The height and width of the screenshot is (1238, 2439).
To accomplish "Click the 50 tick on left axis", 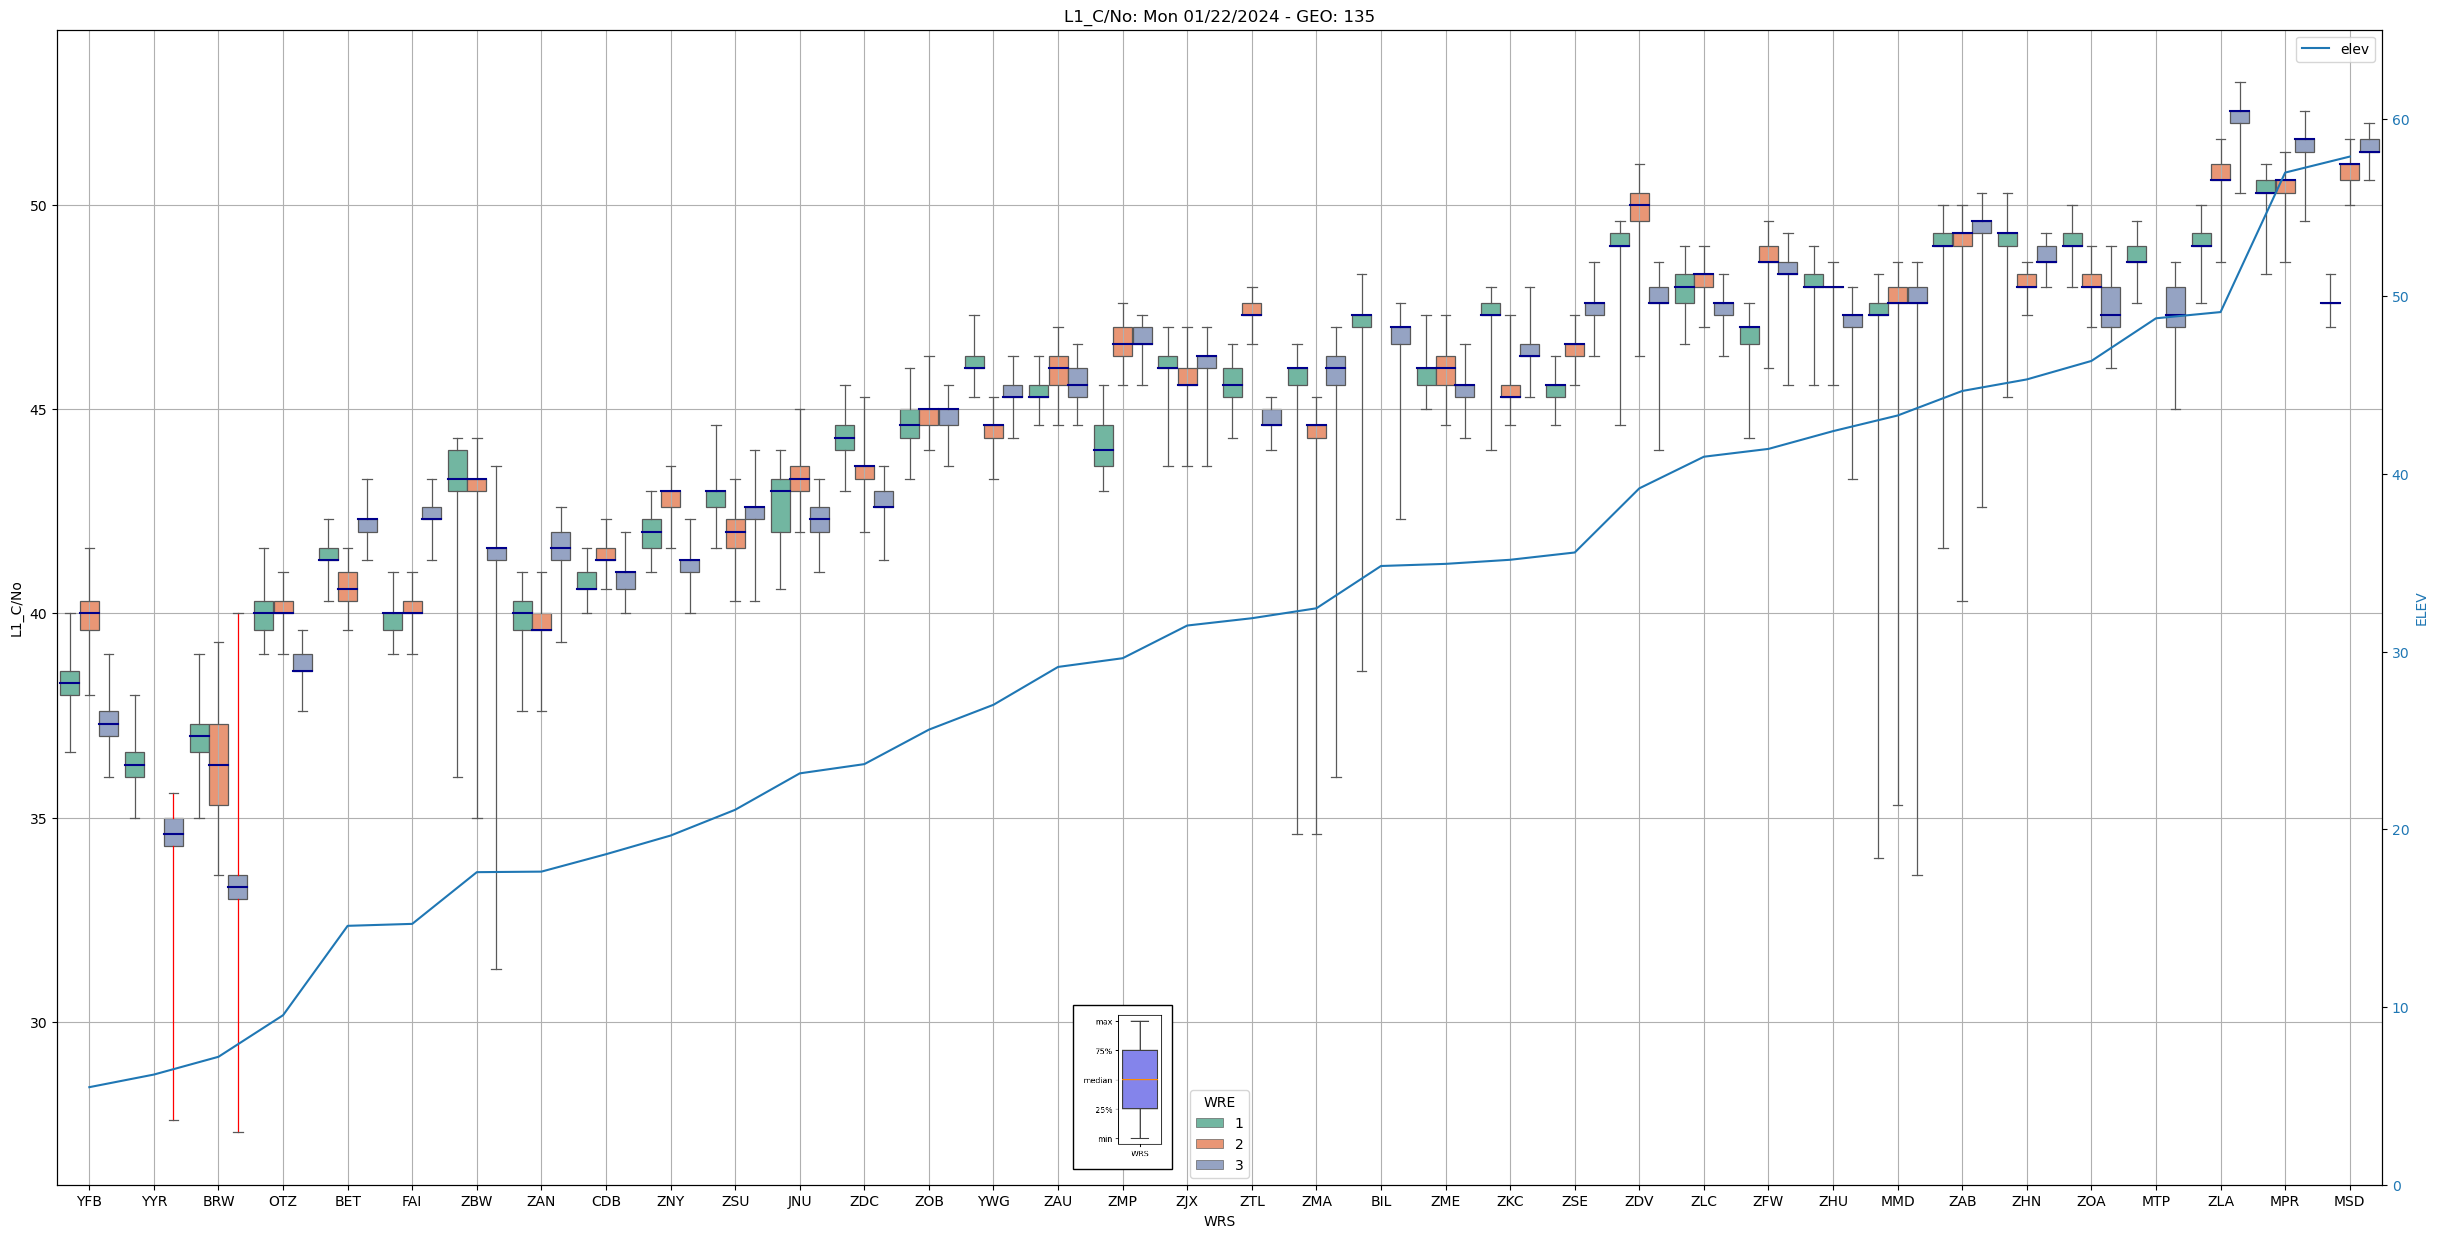I will pos(38,206).
